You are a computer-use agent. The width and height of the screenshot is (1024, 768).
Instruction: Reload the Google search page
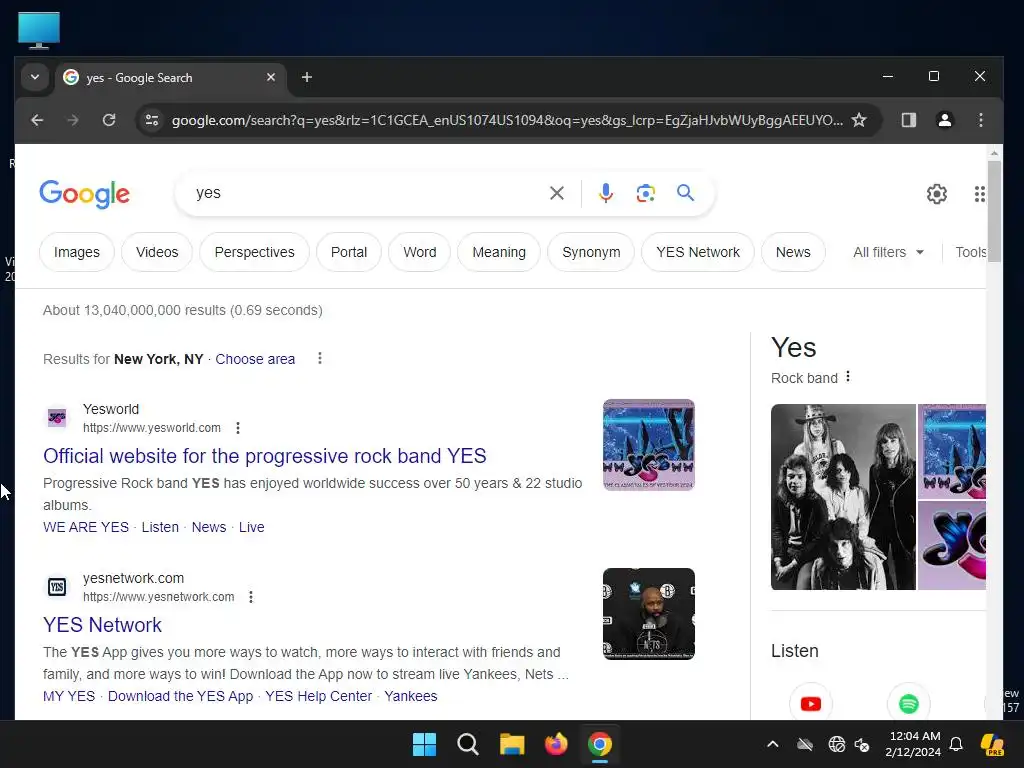coord(109,120)
